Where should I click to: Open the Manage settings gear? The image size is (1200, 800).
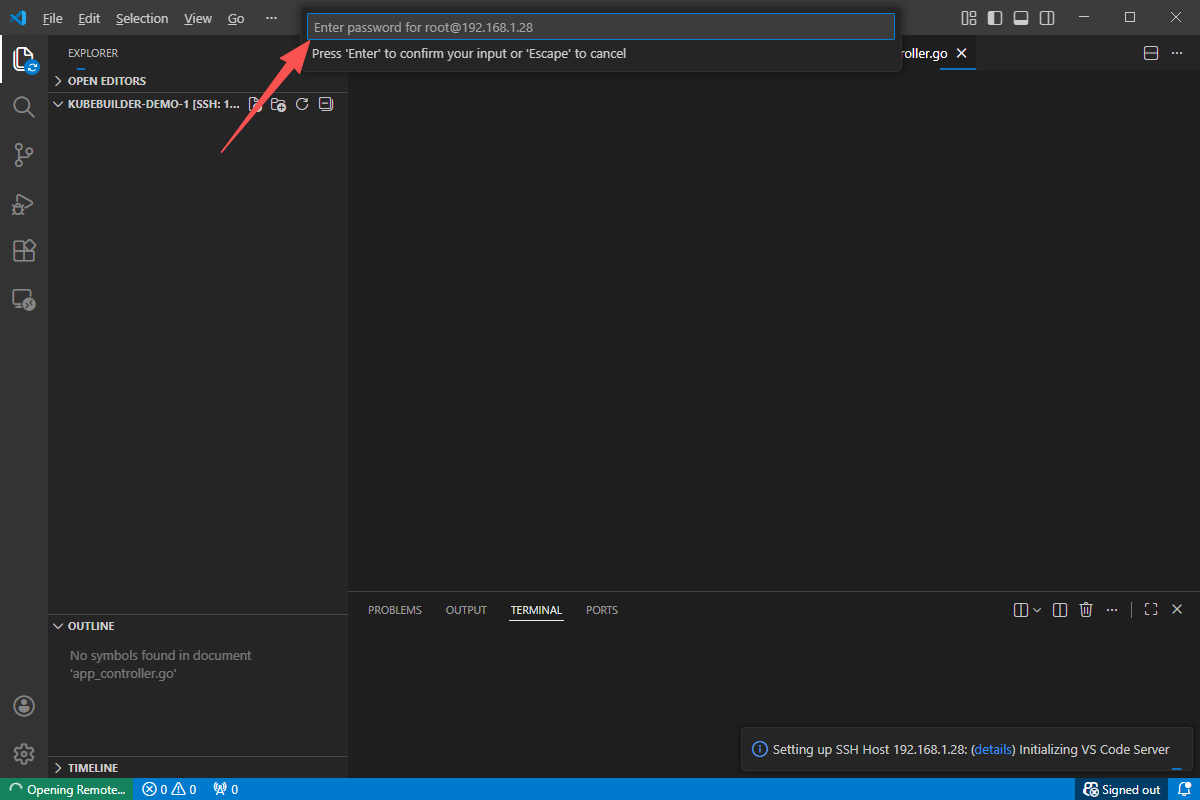[24, 753]
